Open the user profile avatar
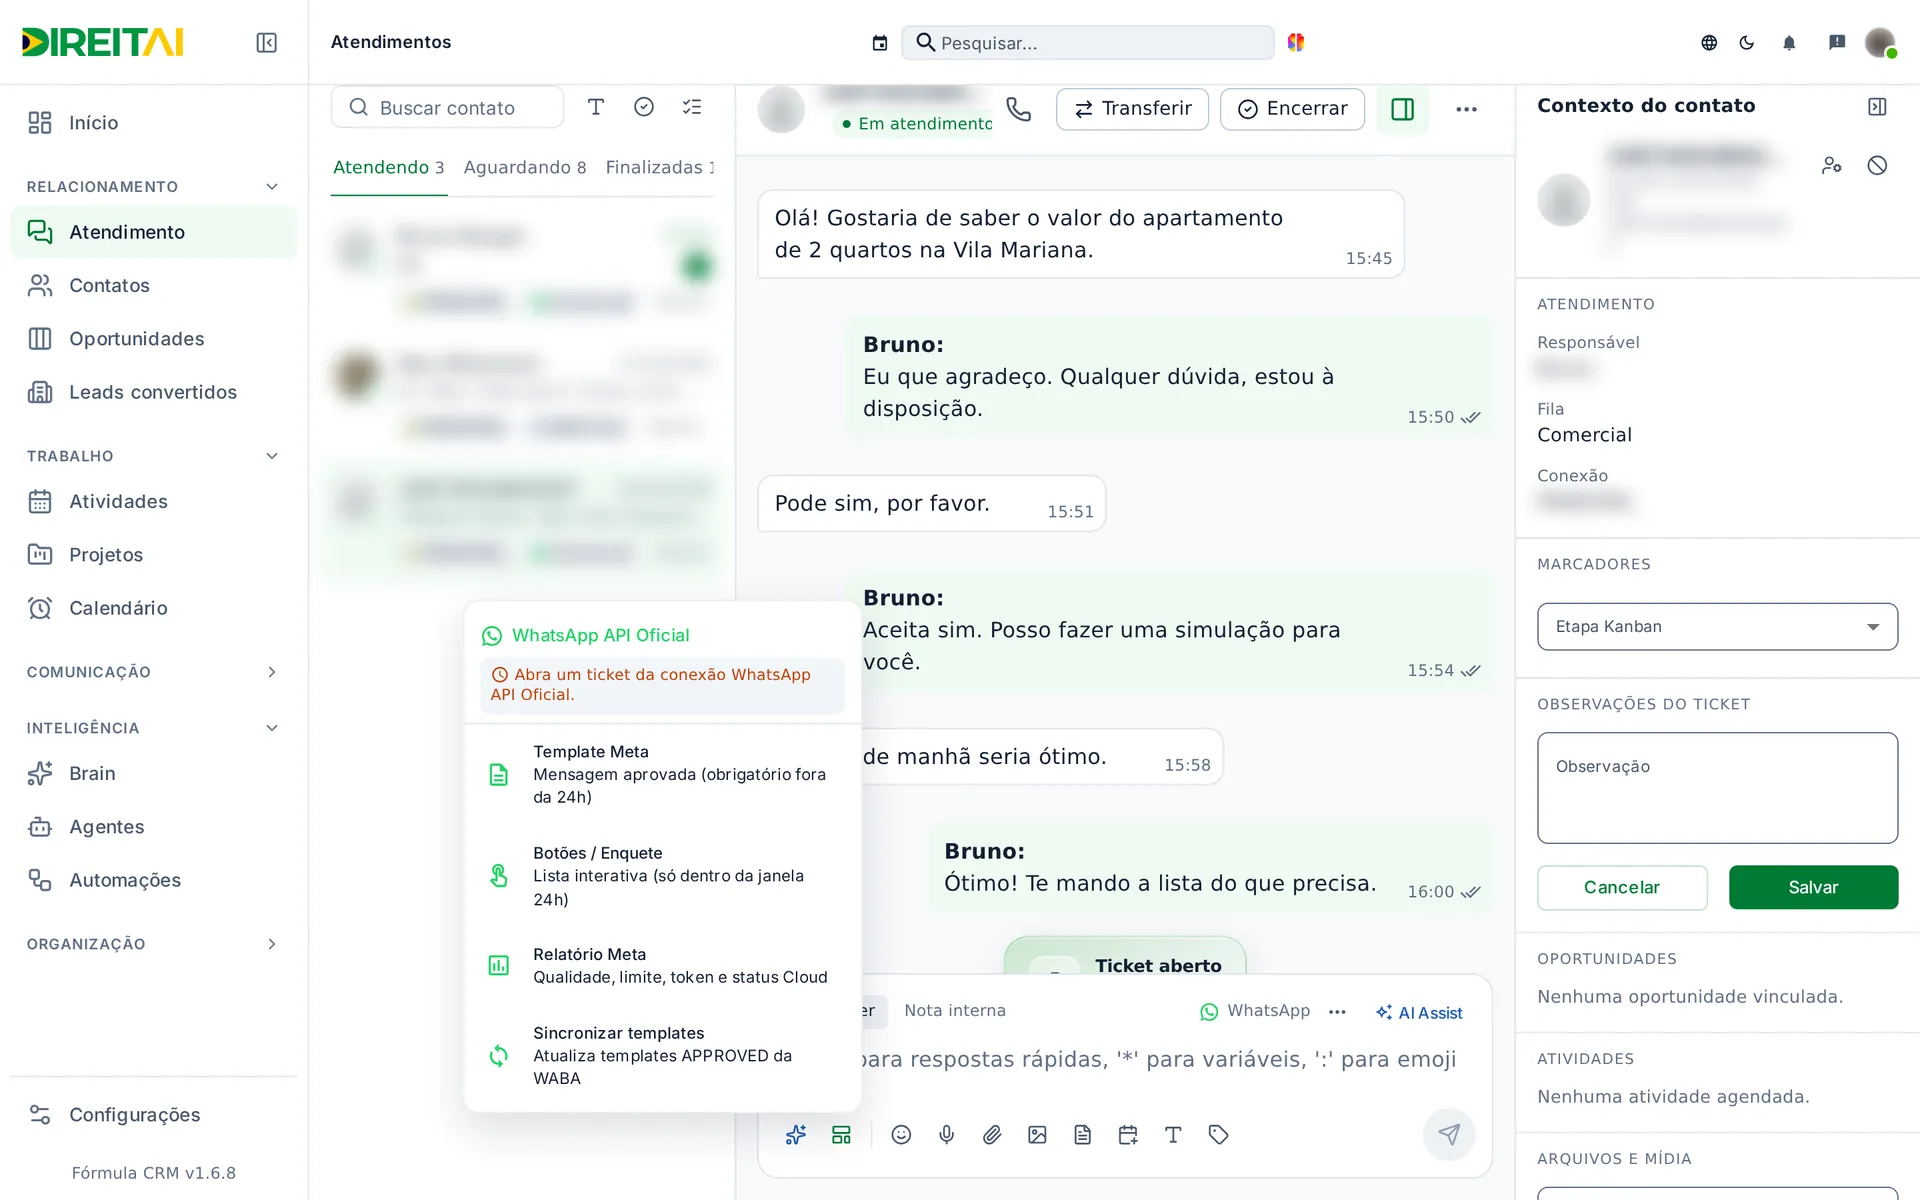The image size is (1920, 1200). (x=1881, y=42)
